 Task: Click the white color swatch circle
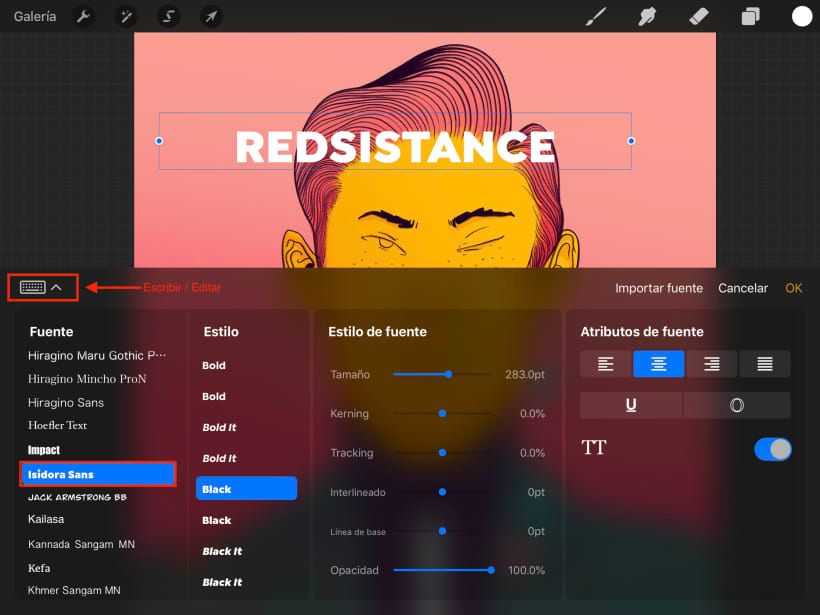(802, 16)
